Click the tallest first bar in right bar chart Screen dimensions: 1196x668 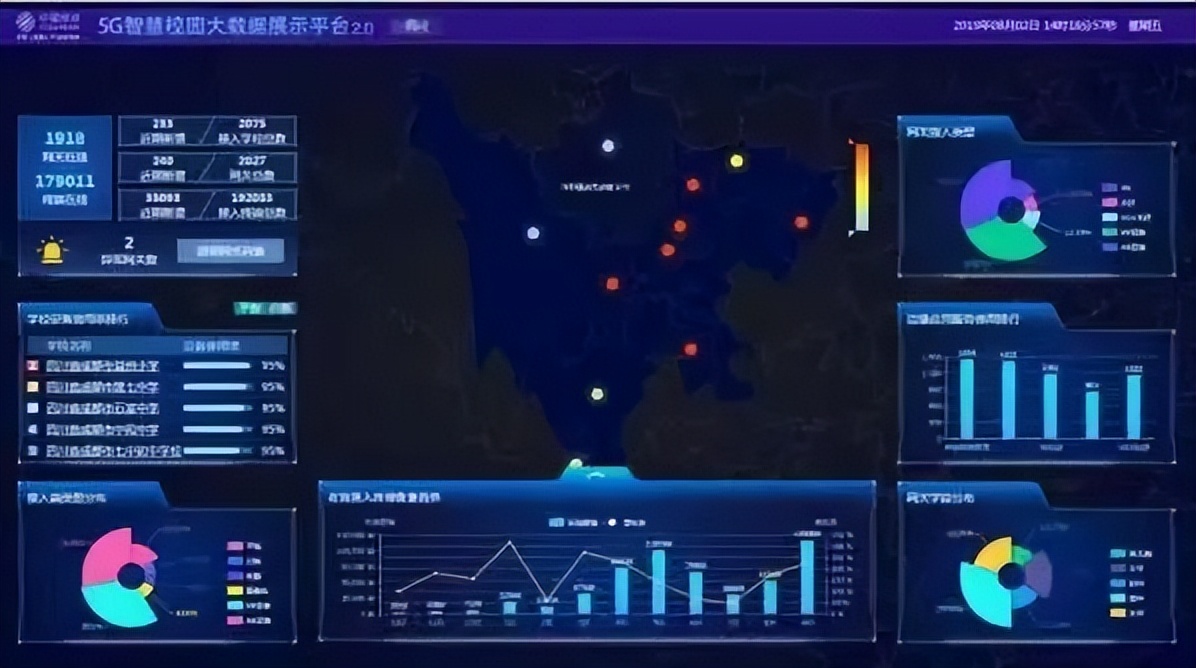pyautogui.click(x=966, y=399)
